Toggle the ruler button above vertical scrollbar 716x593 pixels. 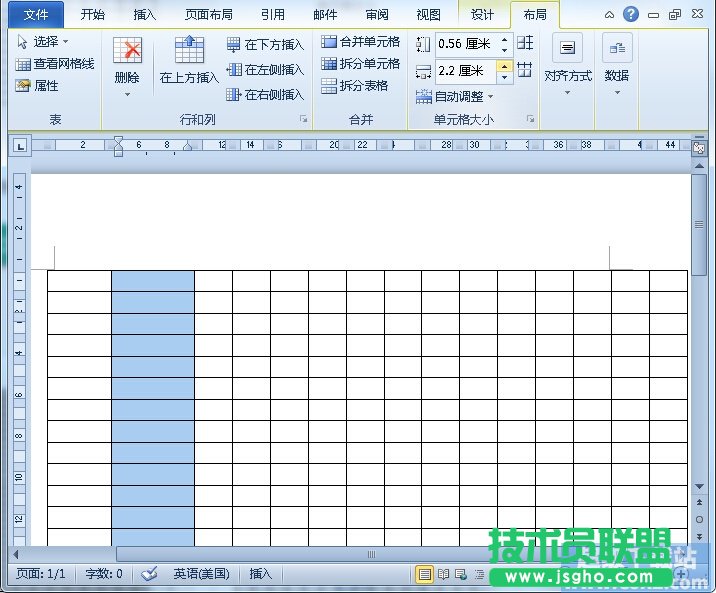[x=699, y=147]
